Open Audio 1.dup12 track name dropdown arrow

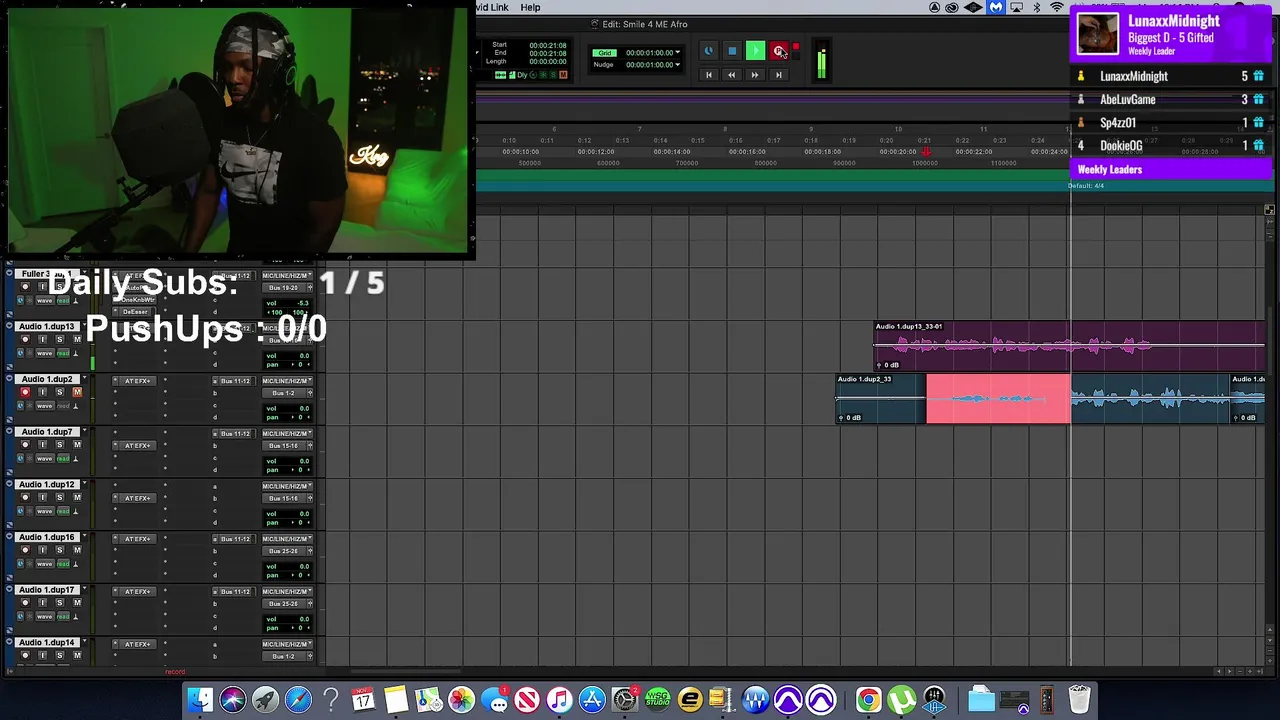tap(84, 485)
